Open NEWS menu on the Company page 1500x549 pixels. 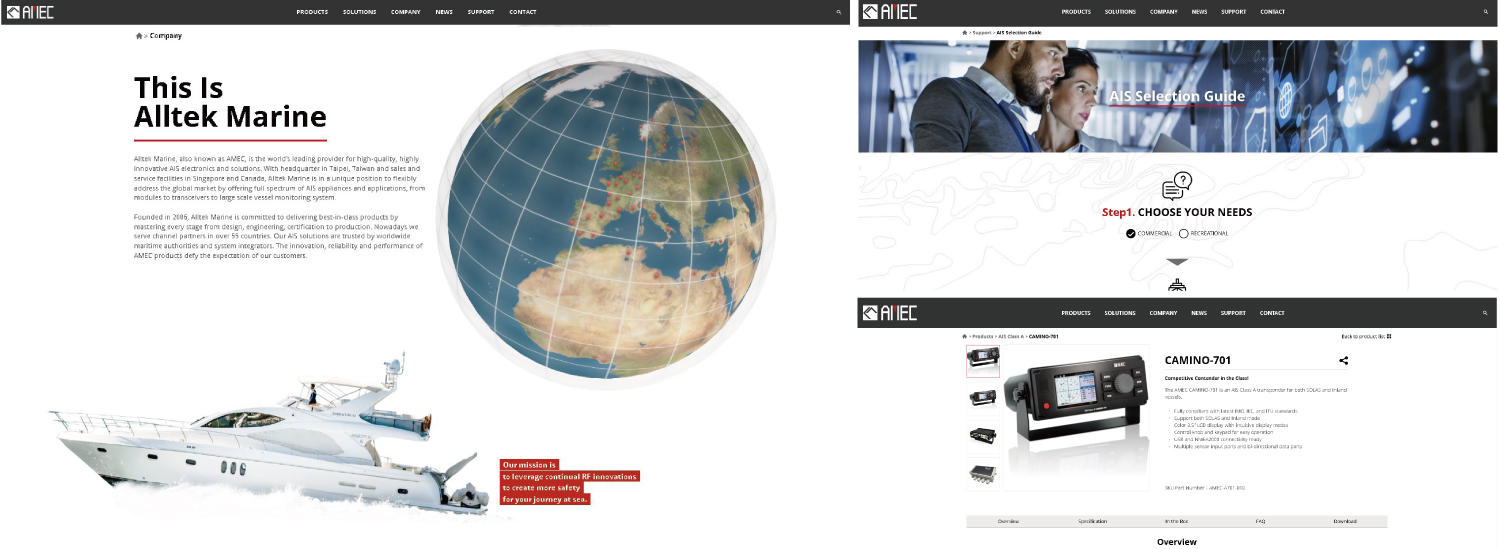click(444, 12)
